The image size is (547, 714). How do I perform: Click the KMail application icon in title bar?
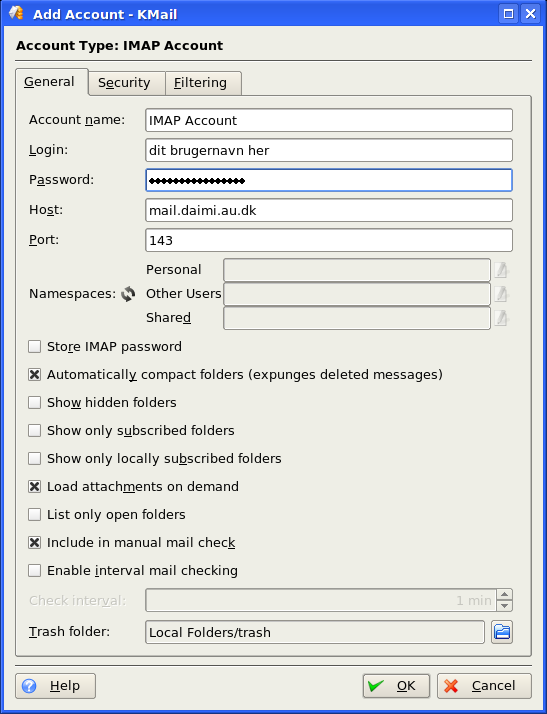(16, 13)
